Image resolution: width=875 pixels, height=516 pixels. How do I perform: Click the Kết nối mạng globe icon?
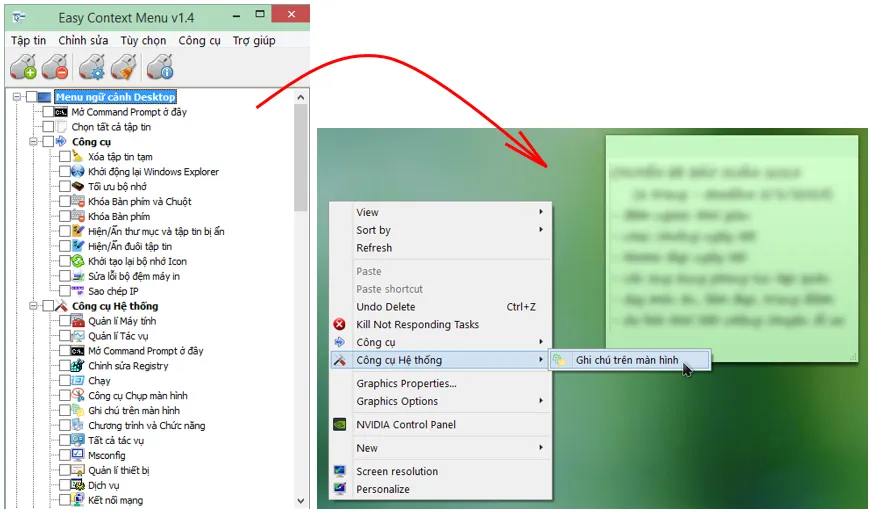78,500
